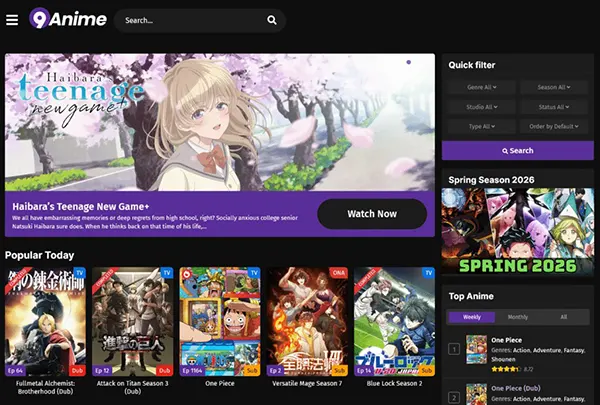Click Sub badge on One Piece poster
The width and height of the screenshot is (600, 405).
pyautogui.click(x=252, y=371)
